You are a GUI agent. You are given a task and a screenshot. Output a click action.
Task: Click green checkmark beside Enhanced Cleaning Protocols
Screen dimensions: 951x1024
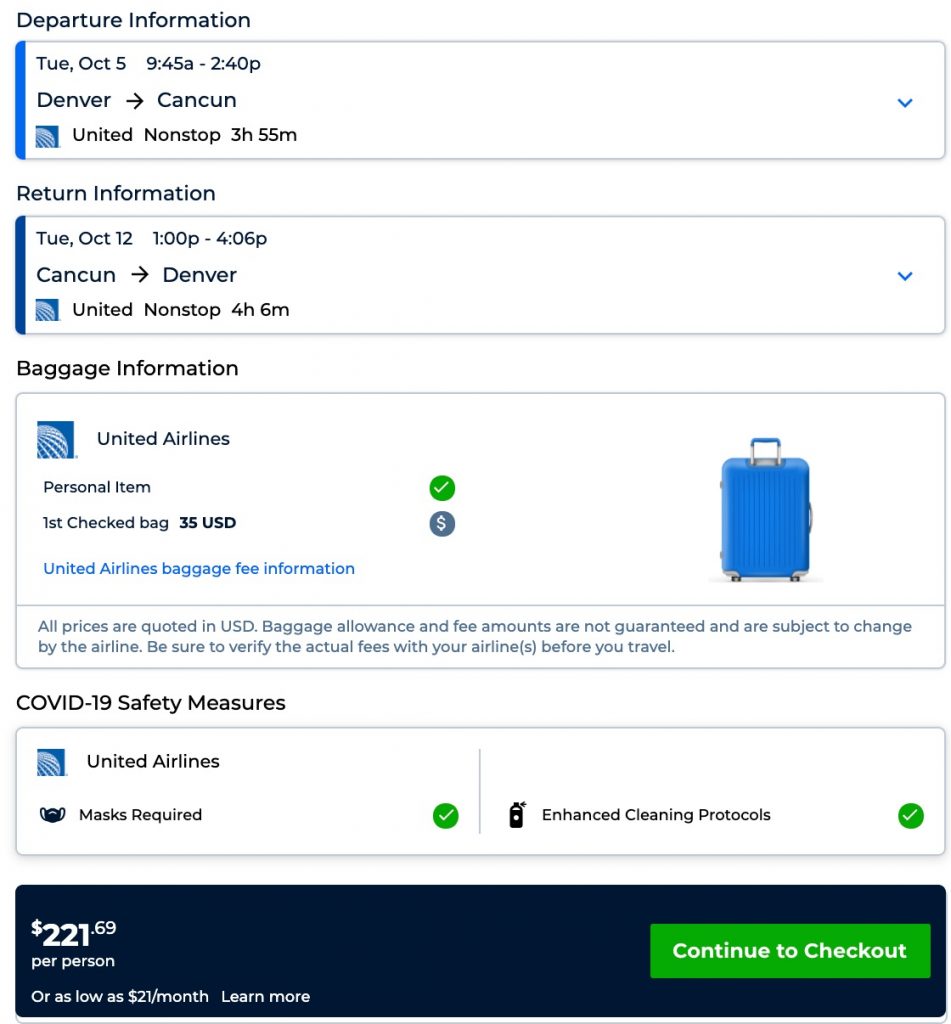910,816
